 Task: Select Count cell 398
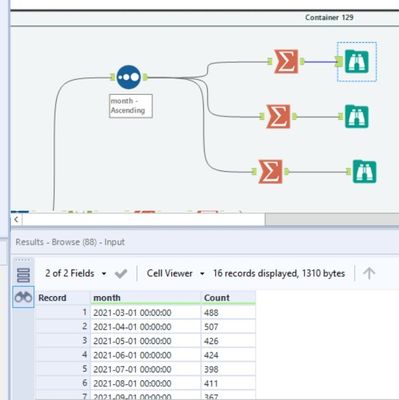click(228, 369)
